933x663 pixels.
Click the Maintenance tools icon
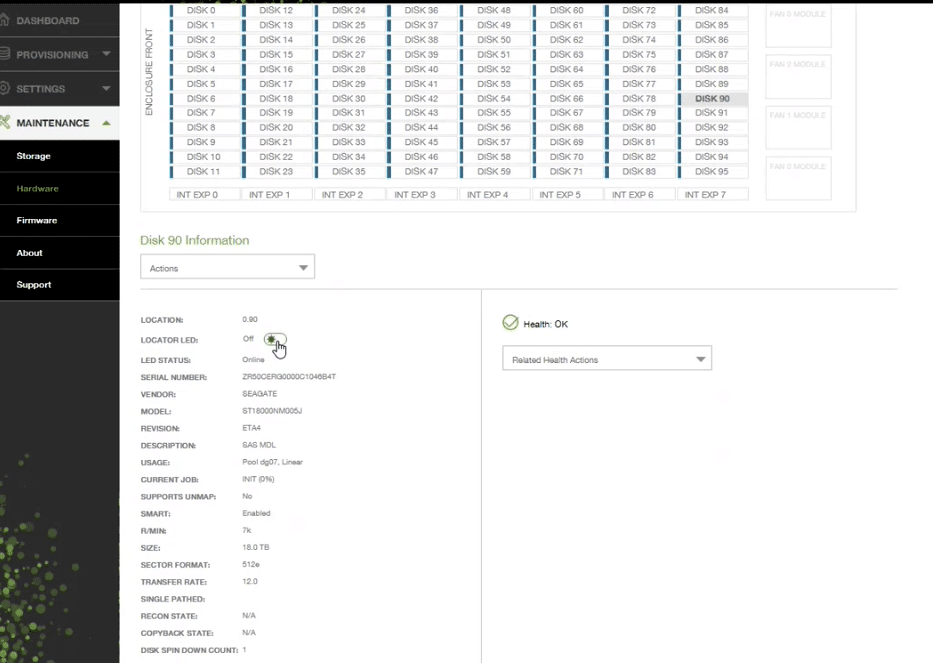[4, 123]
